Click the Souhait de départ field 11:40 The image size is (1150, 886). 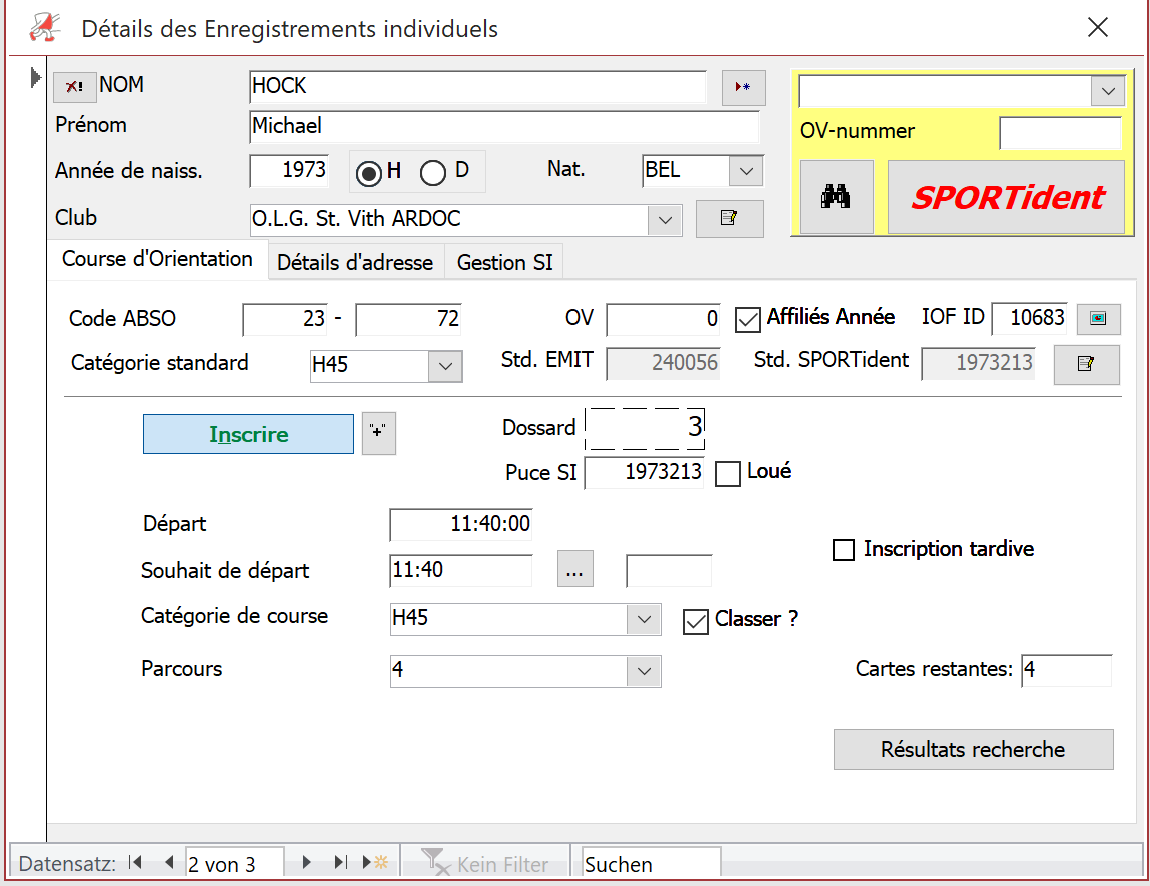(x=461, y=571)
